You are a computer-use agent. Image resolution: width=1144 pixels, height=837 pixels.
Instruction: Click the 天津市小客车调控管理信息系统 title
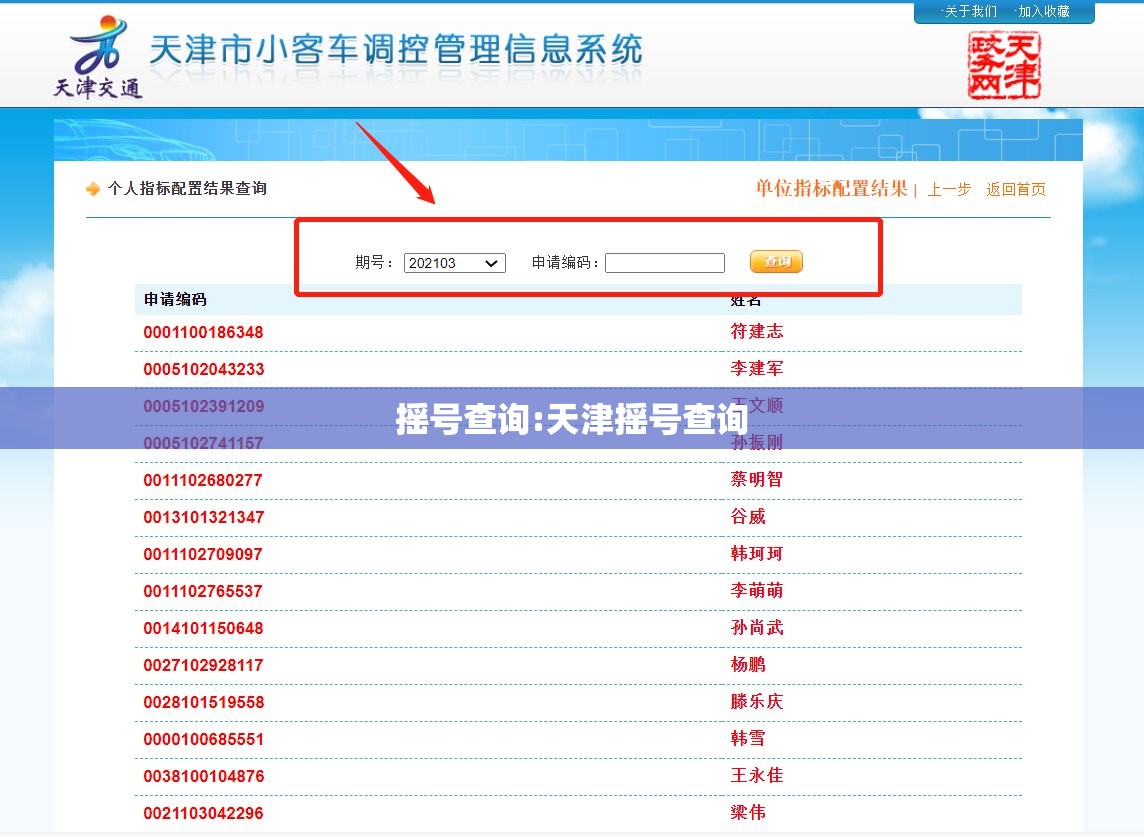pyautogui.click(x=395, y=50)
